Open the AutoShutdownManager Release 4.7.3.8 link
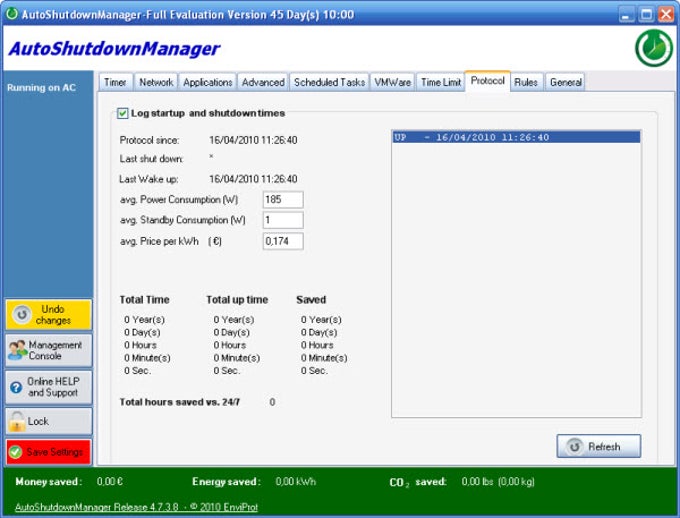The image size is (680, 518). (136, 507)
